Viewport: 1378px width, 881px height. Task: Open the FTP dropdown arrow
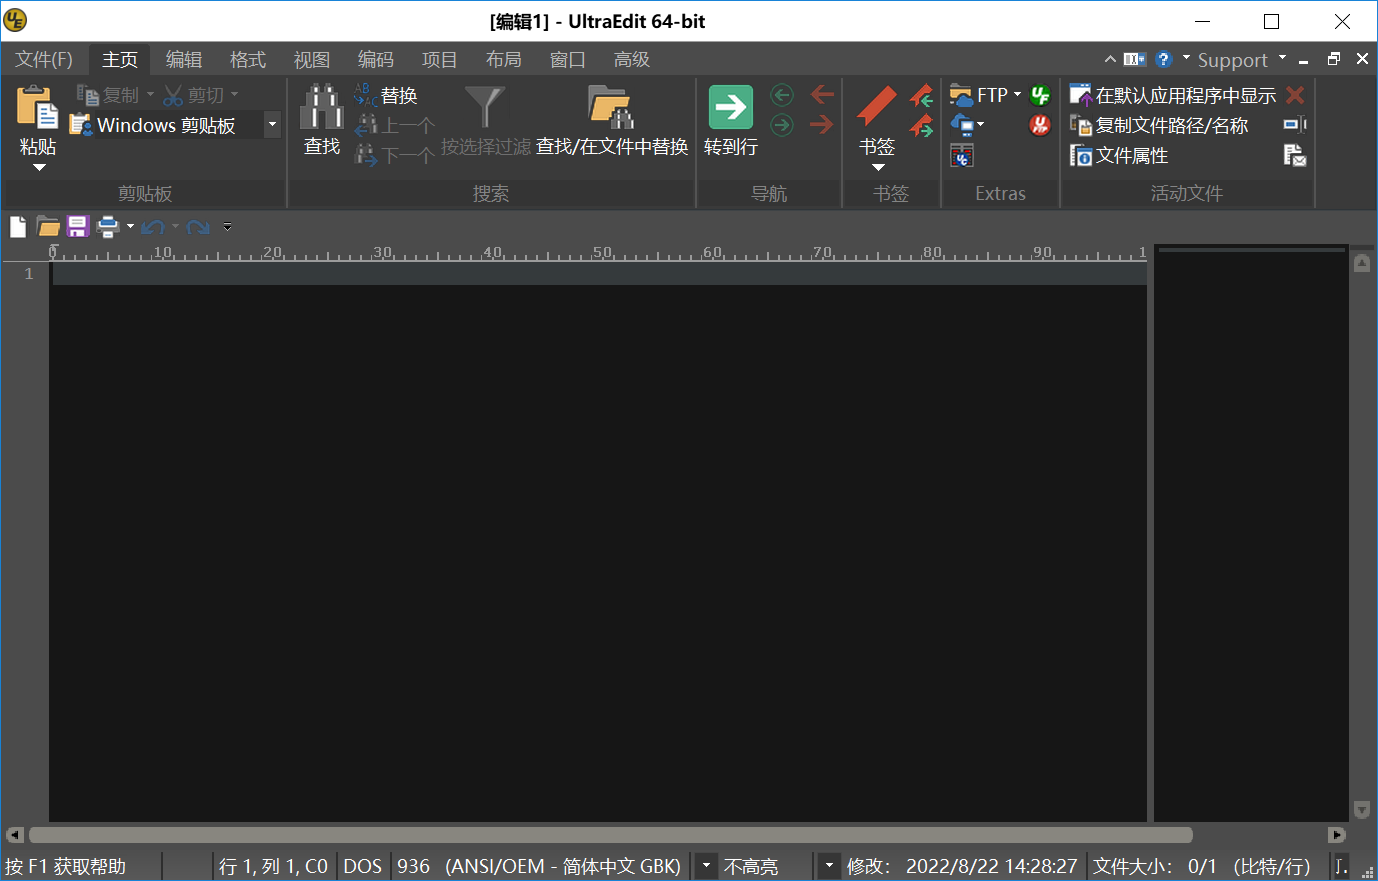1017,95
